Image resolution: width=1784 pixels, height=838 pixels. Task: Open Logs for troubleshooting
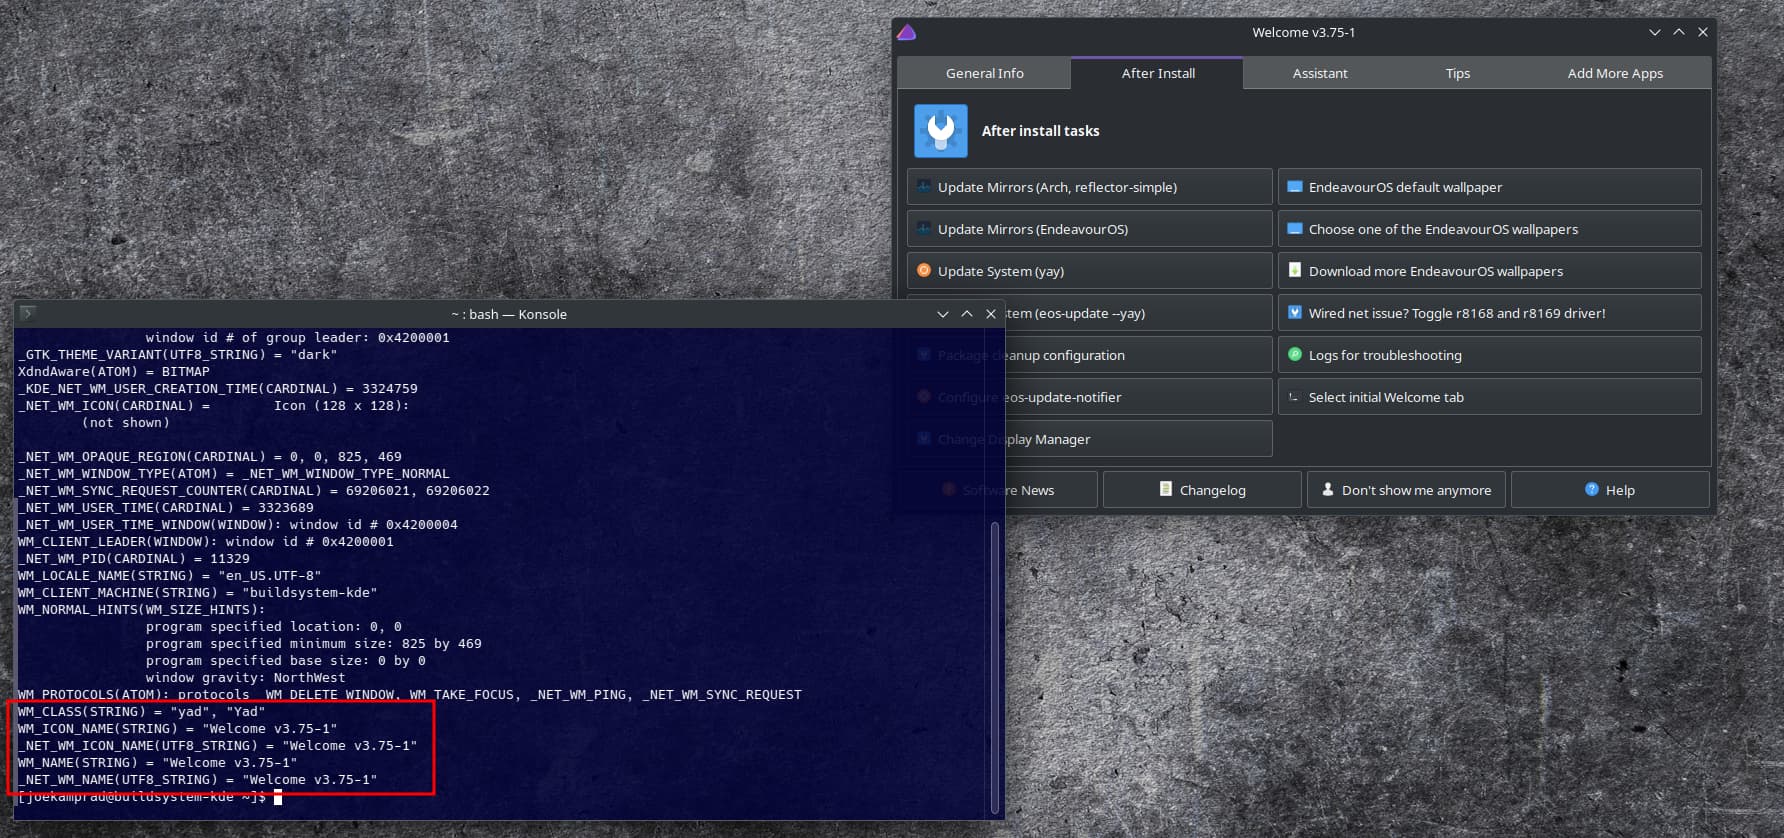click(1489, 355)
